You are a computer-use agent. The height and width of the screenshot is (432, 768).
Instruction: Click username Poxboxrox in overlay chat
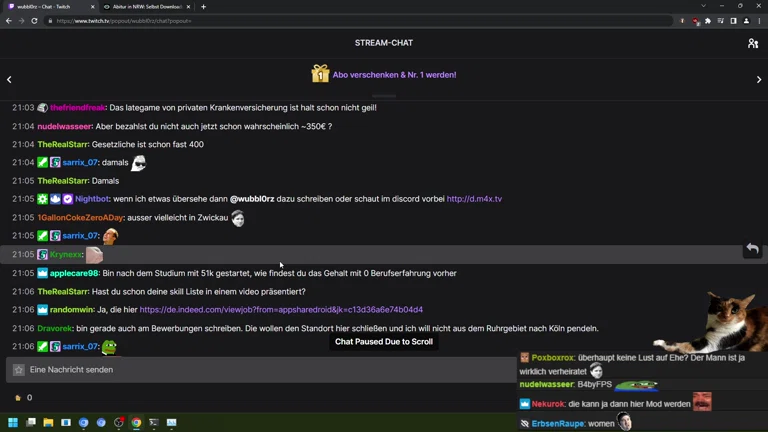[x=553, y=358]
